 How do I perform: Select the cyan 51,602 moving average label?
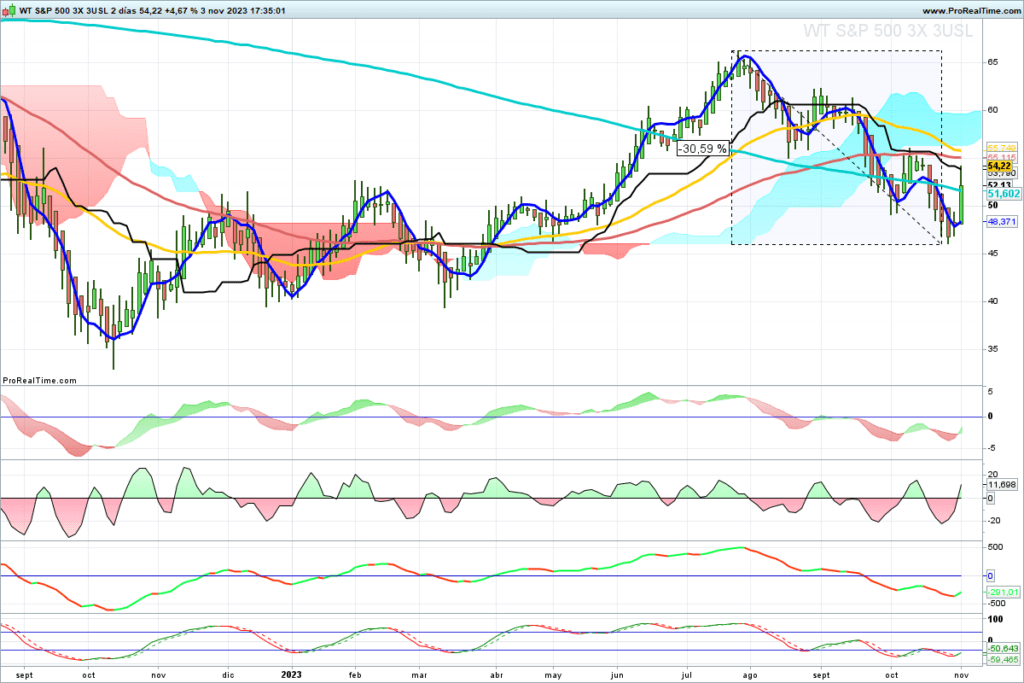point(1002,194)
